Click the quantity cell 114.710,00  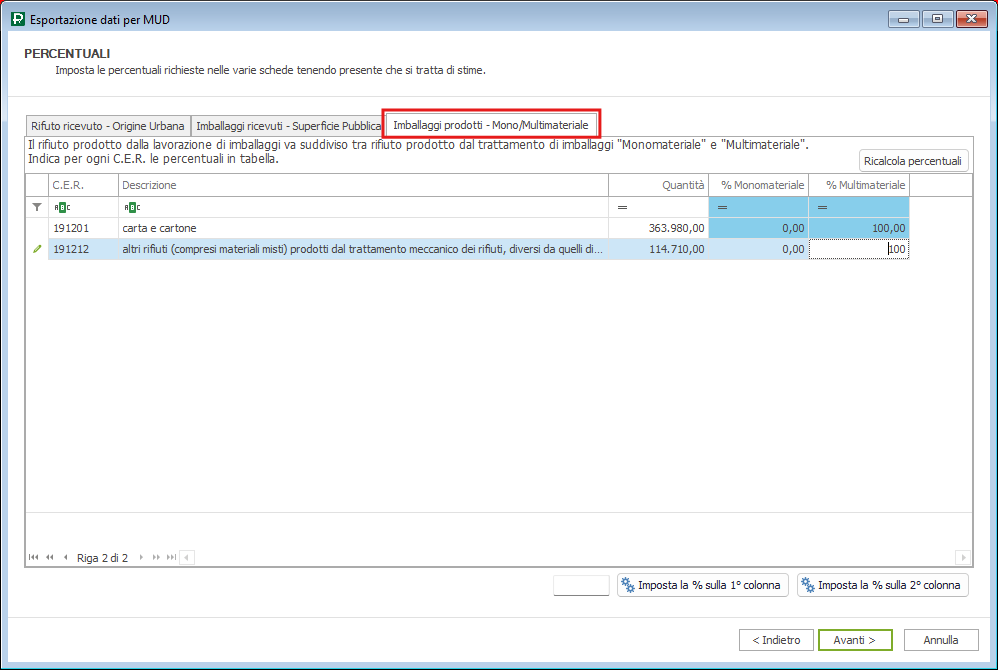point(658,249)
